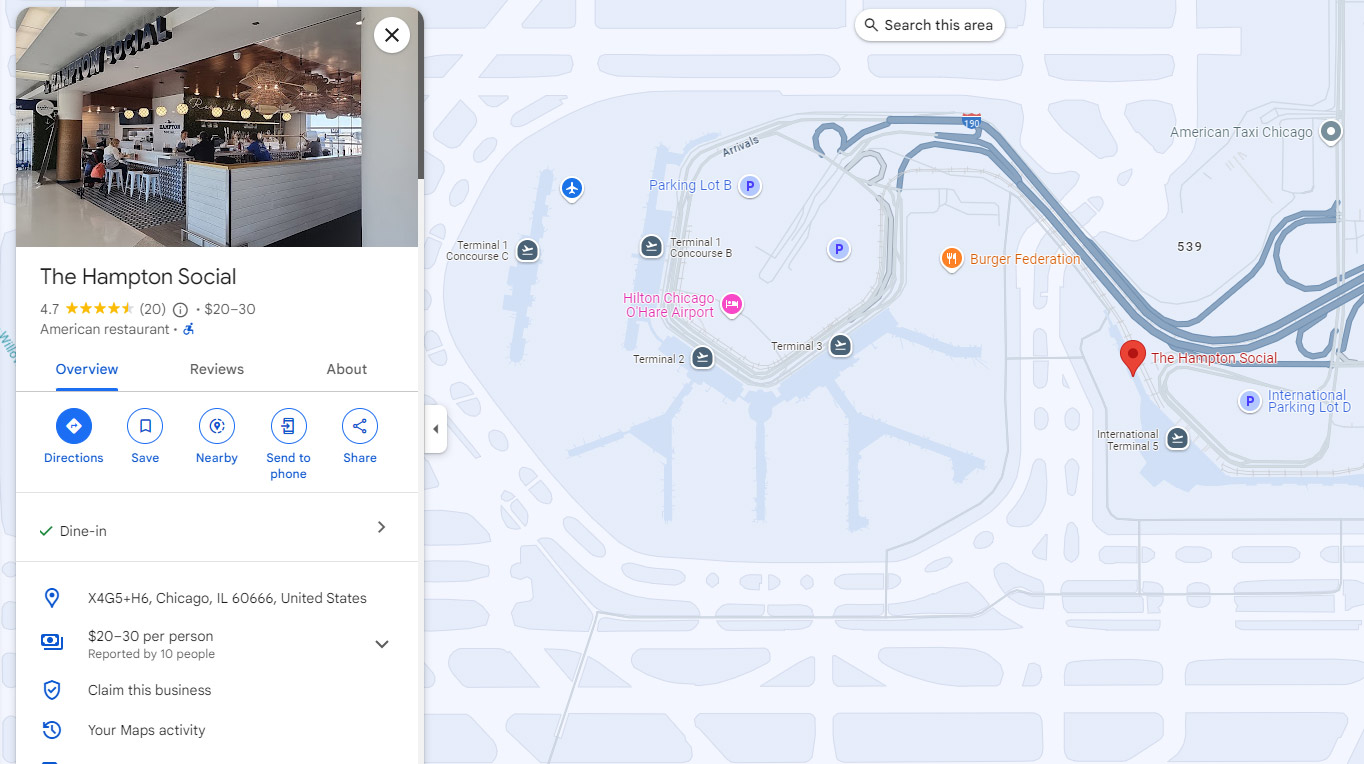Image resolution: width=1364 pixels, height=764 pixels.
Task: Click the Claim this business link
Action: click(150, 690)
